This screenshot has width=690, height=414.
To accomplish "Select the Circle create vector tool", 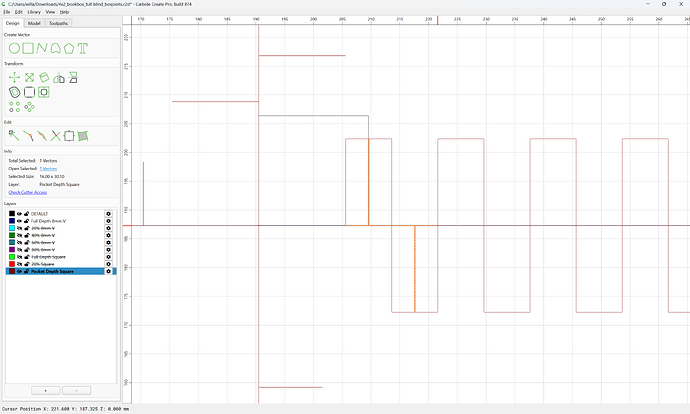I will click(x=14, y=48).
